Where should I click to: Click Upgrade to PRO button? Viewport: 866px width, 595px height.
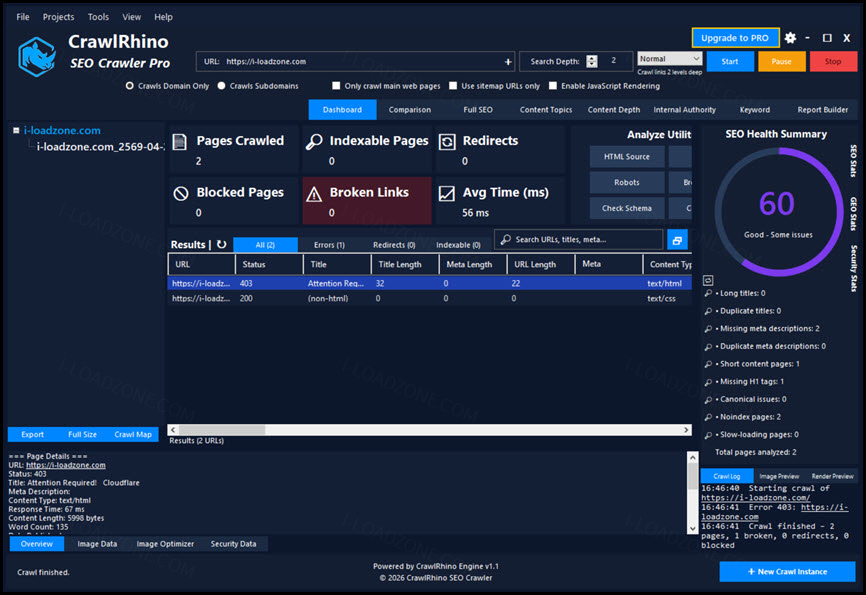[735, 38]
